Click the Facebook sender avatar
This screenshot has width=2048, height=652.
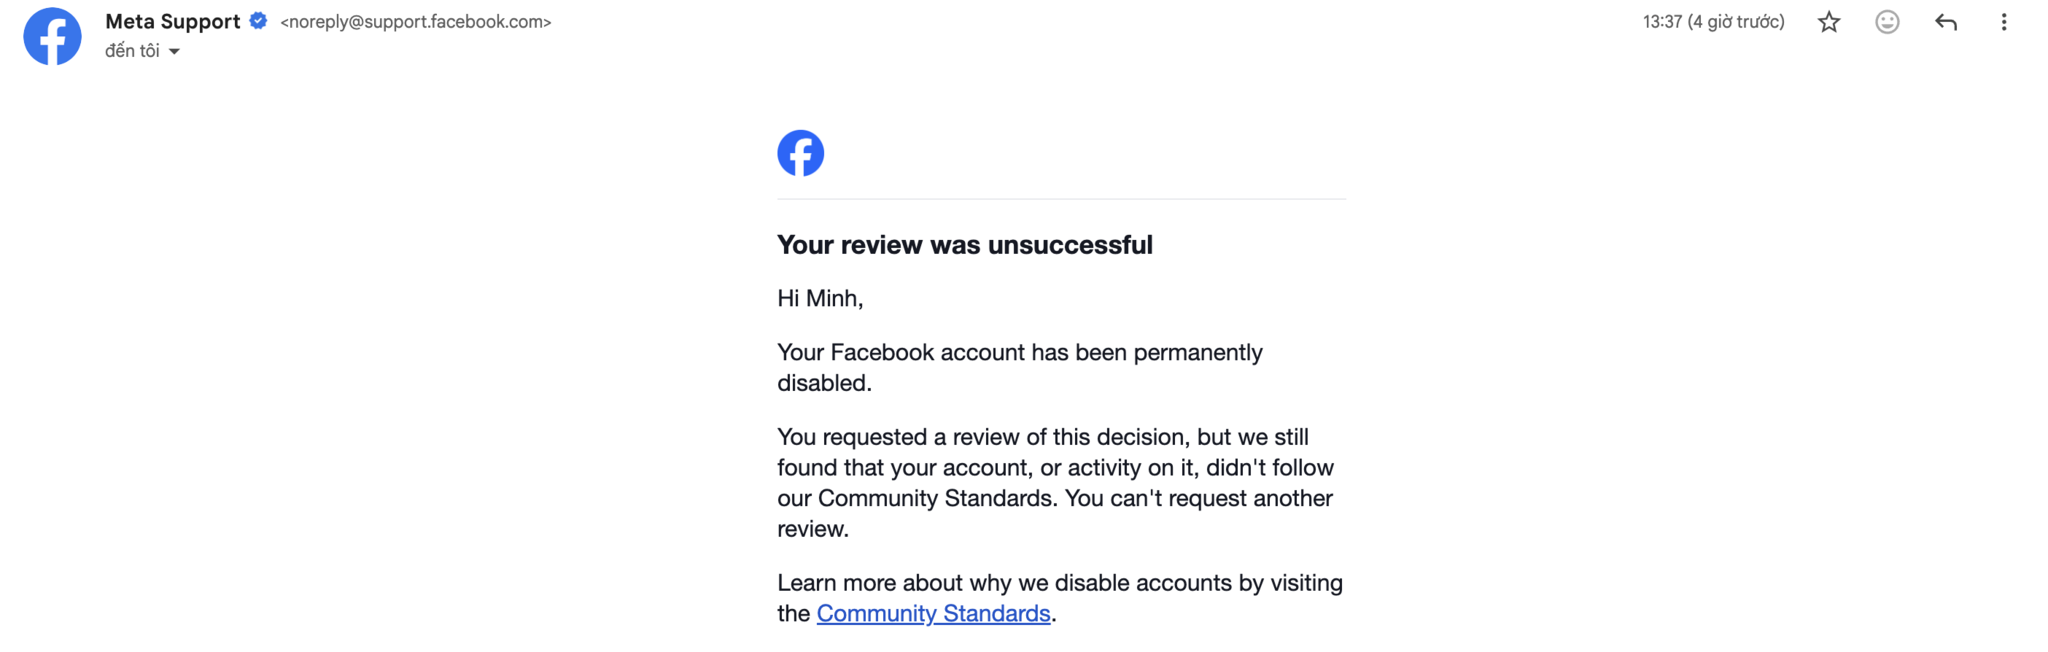(x=53, y=36)
